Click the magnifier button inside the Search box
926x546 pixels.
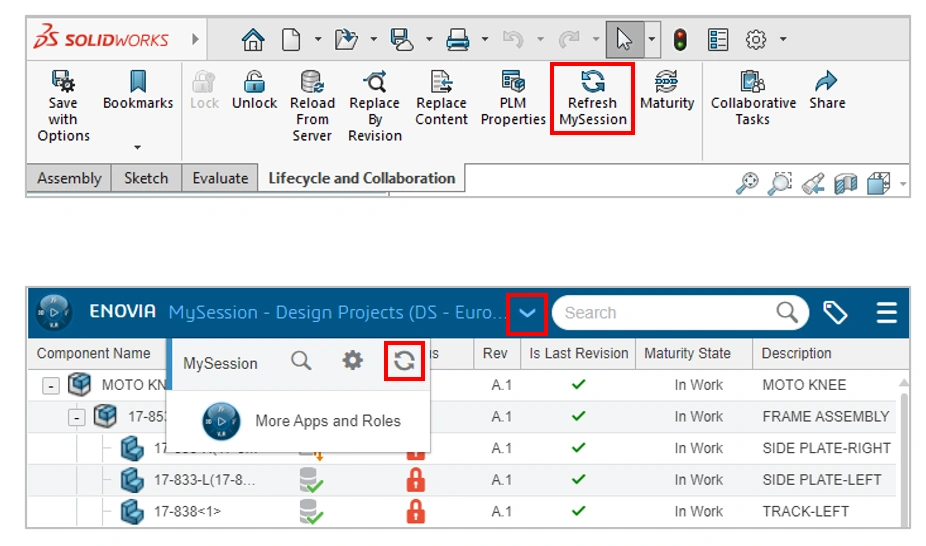click(x=787, y=312)
